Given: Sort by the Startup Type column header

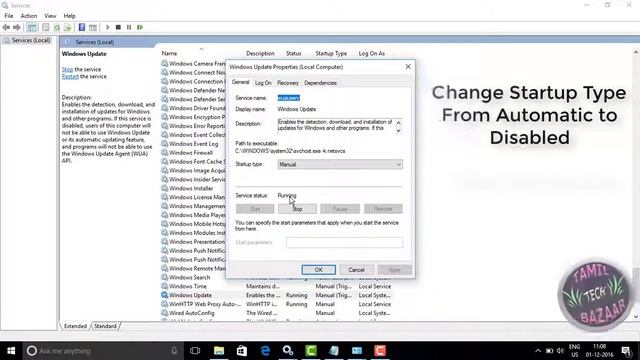Looking at the screenshot, I should [331, 53].
